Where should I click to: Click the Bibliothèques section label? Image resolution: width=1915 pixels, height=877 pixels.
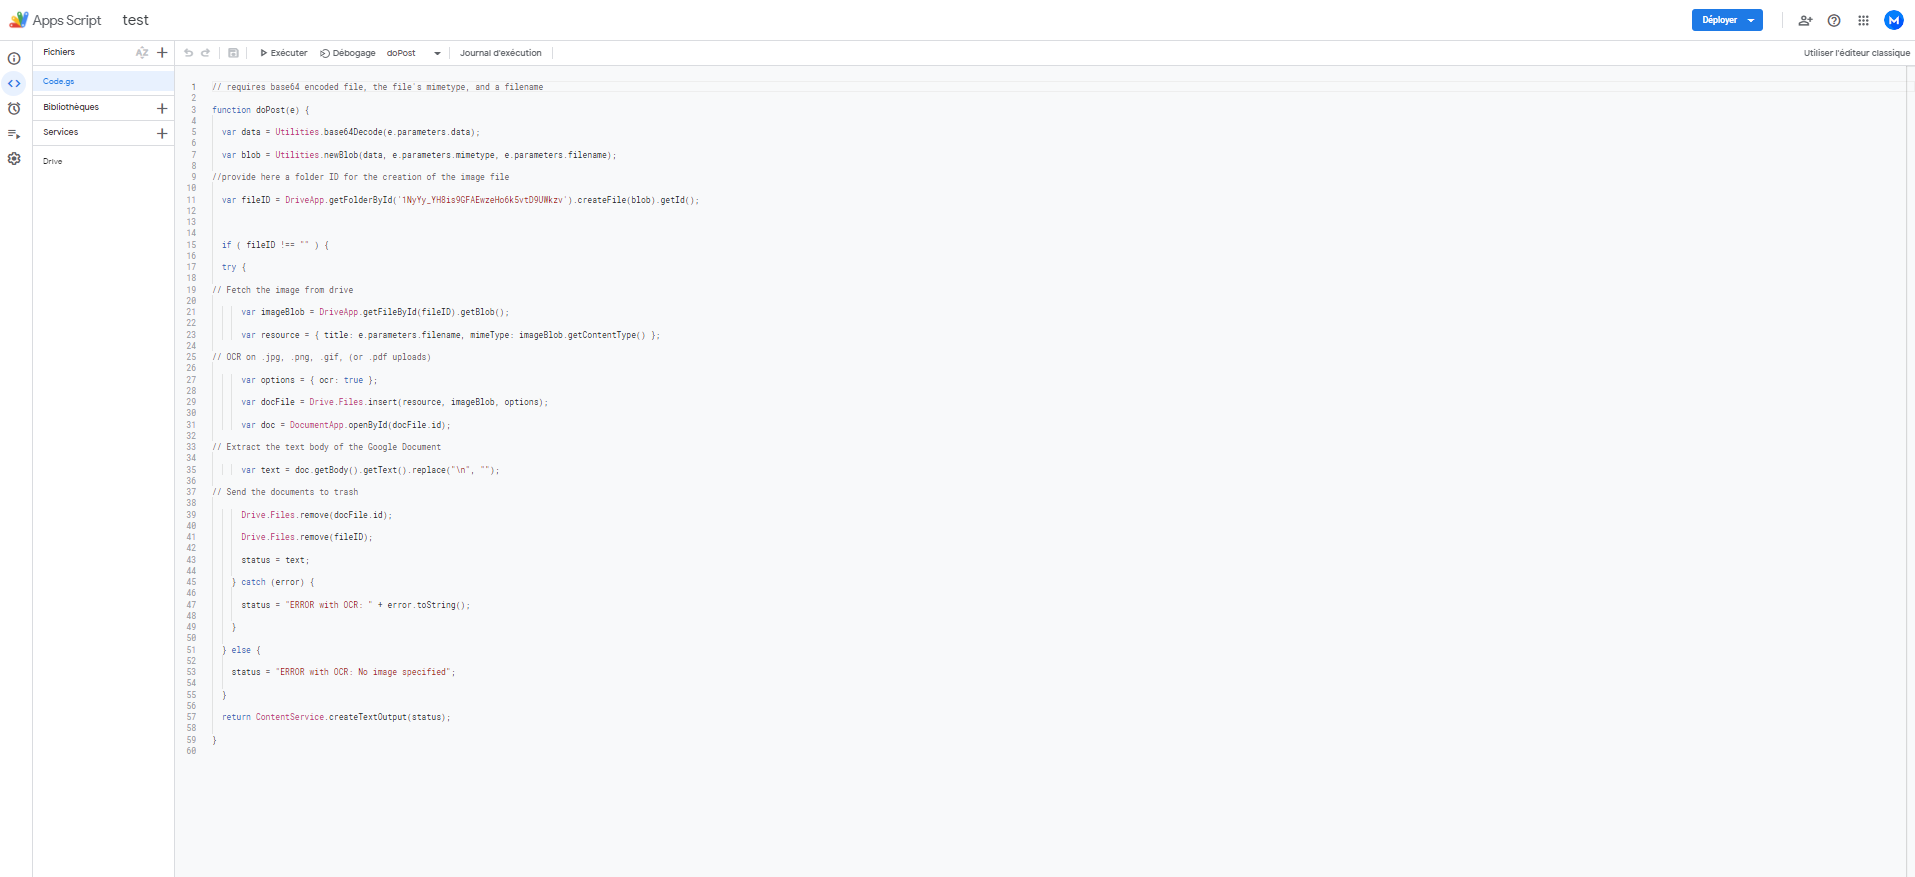[71, 107]
